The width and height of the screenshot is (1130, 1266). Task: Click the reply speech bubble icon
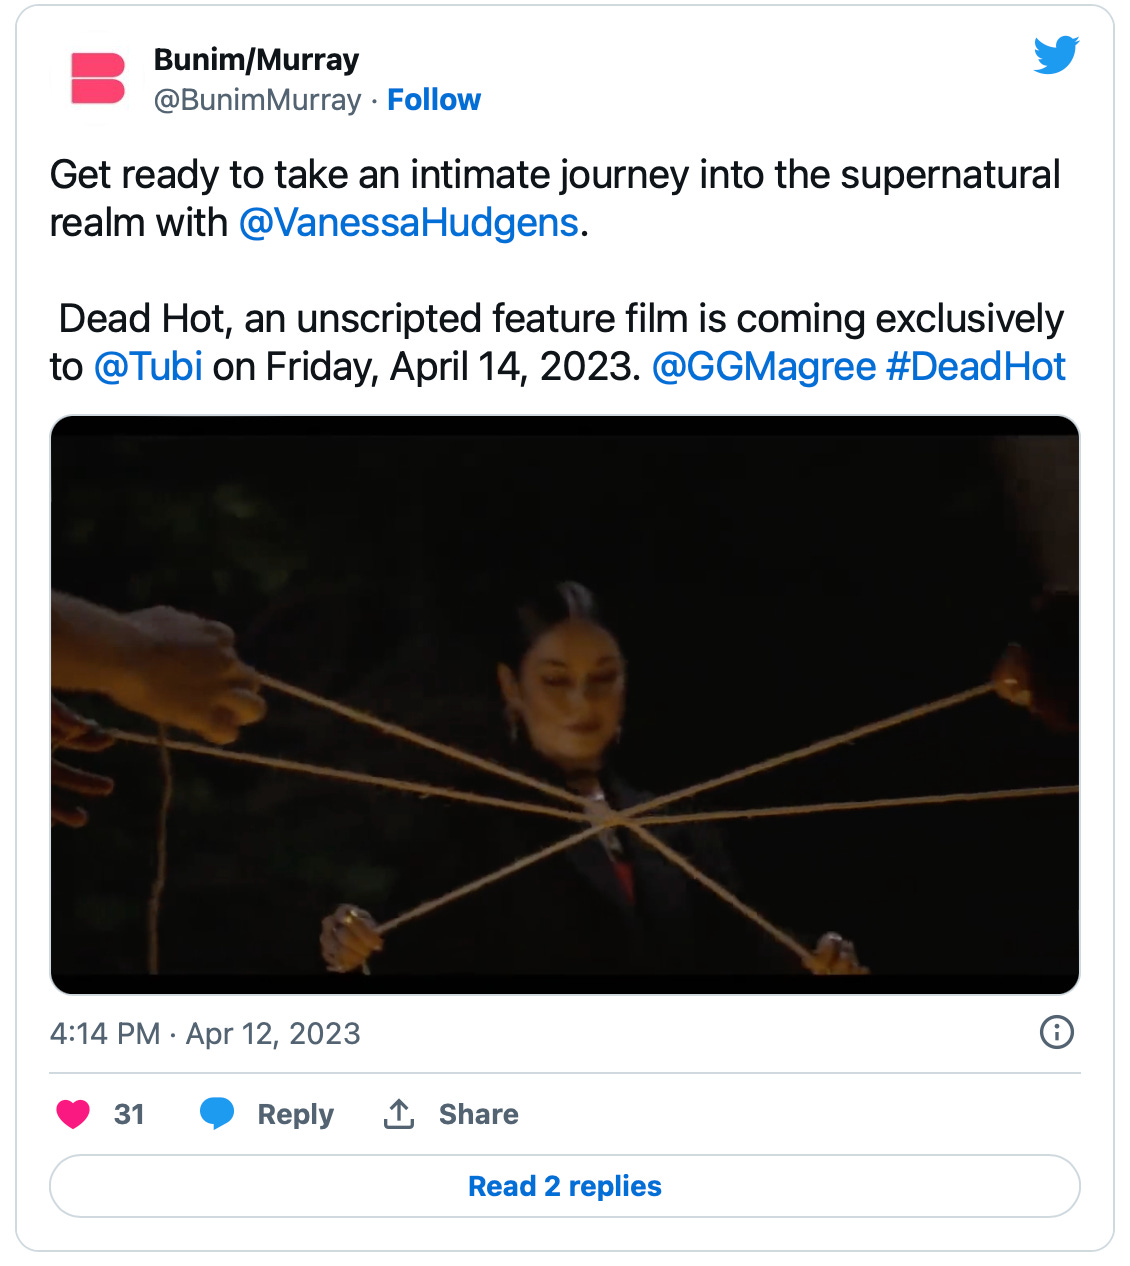click(x=216, y=1113)
